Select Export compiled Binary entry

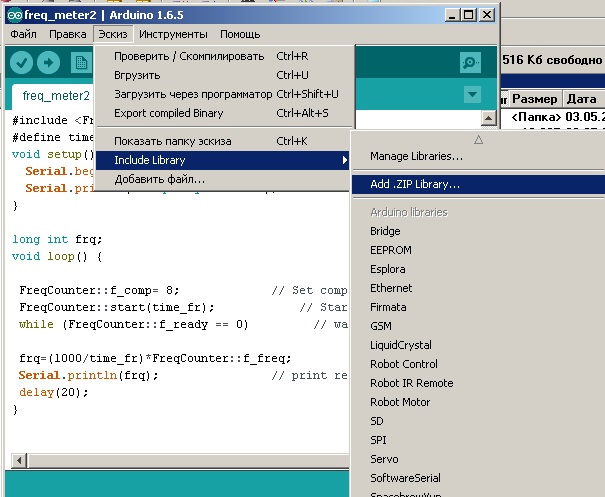[x=225, y=113]
